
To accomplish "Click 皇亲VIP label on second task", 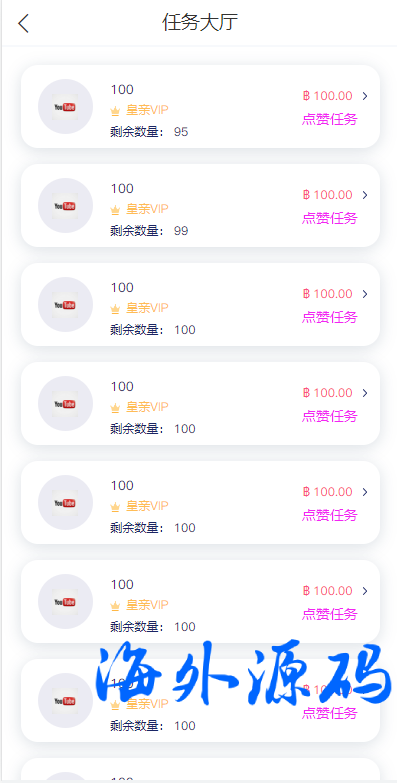I will [147, 209].
